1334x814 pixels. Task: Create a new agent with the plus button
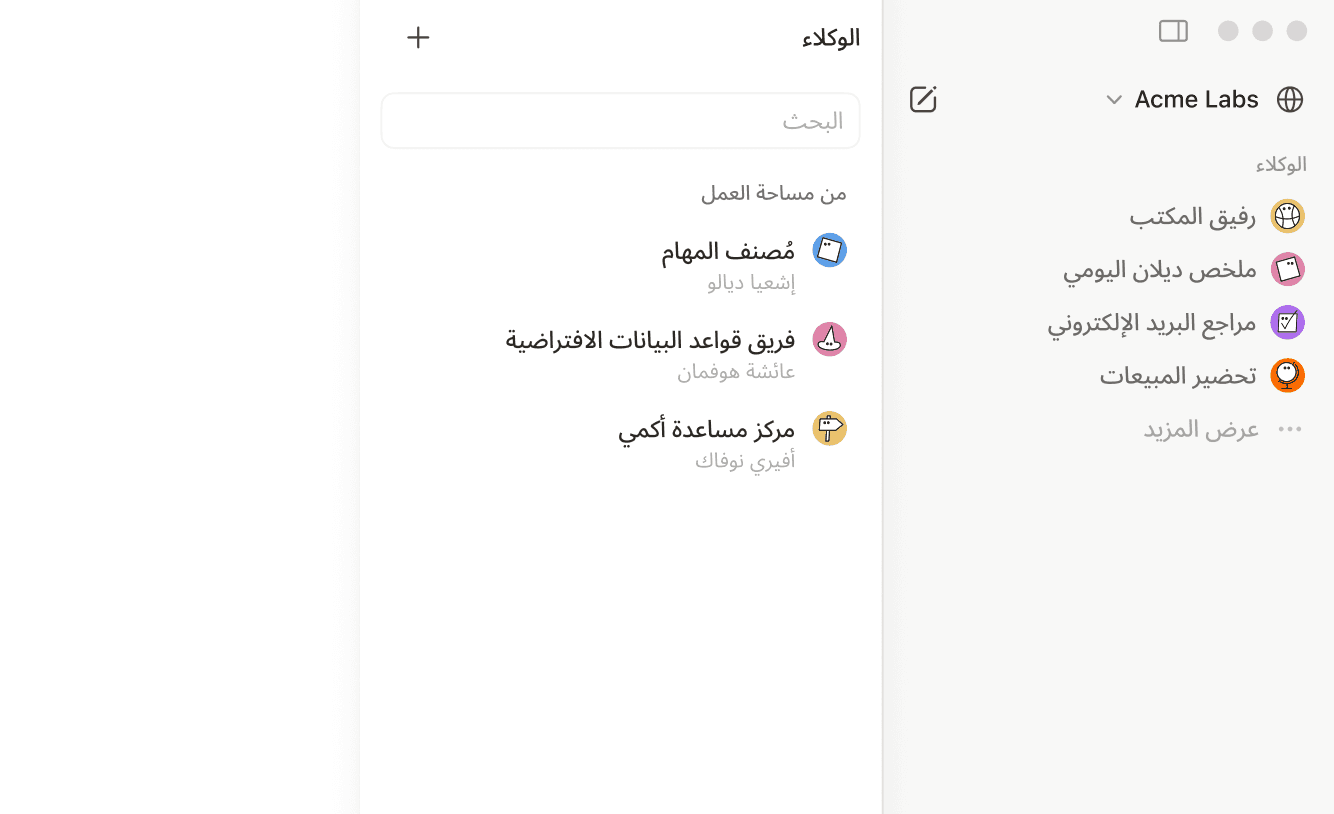point(418,37)
